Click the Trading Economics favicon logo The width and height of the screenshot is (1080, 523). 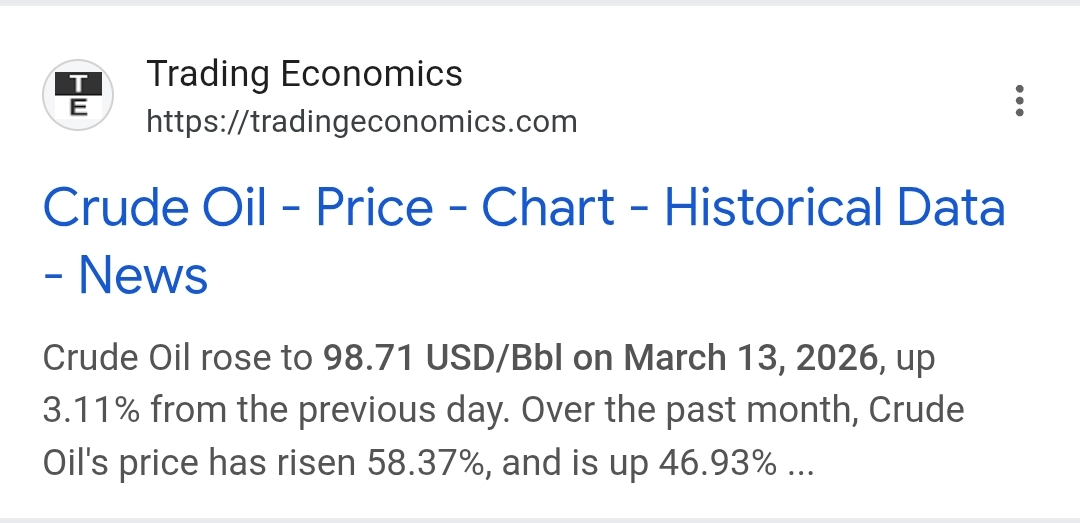pyautogui.click(x=77, y=97)
